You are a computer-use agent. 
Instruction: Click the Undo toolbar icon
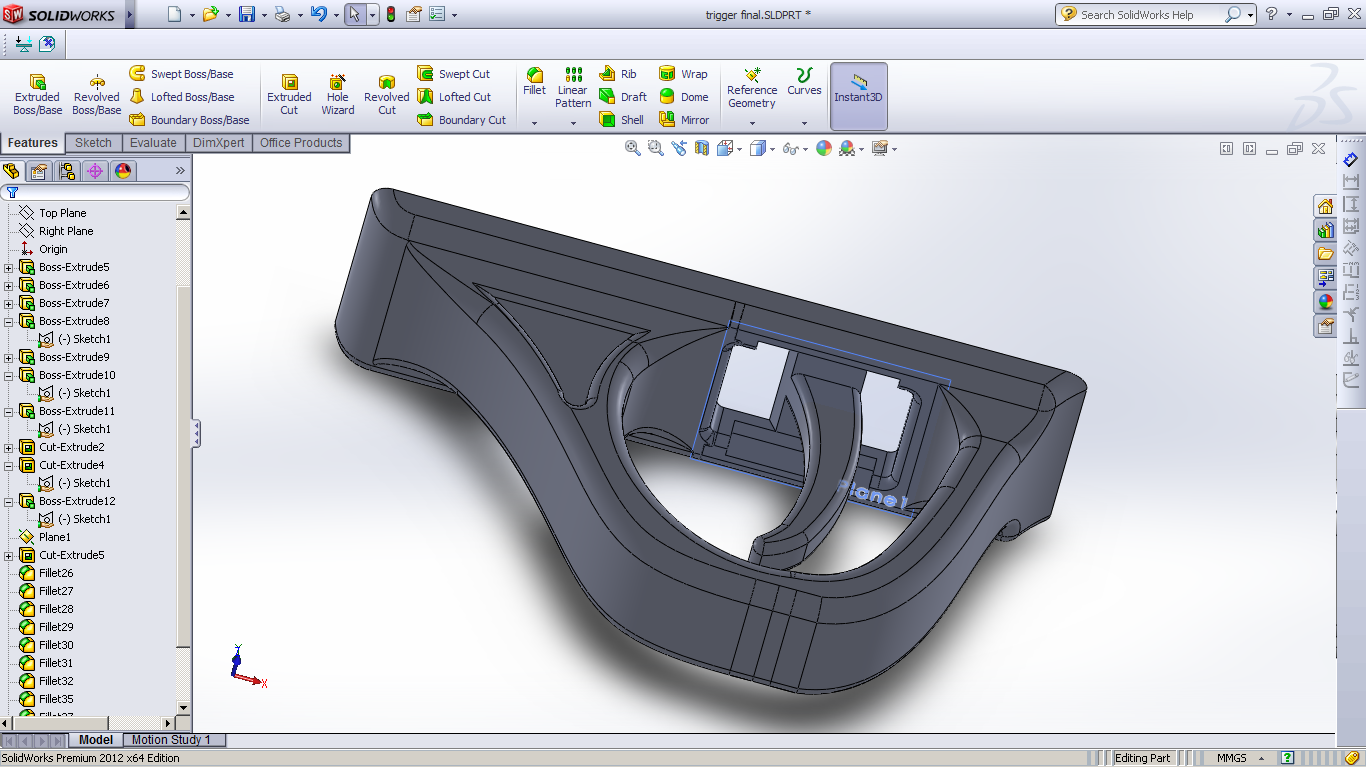318,14
